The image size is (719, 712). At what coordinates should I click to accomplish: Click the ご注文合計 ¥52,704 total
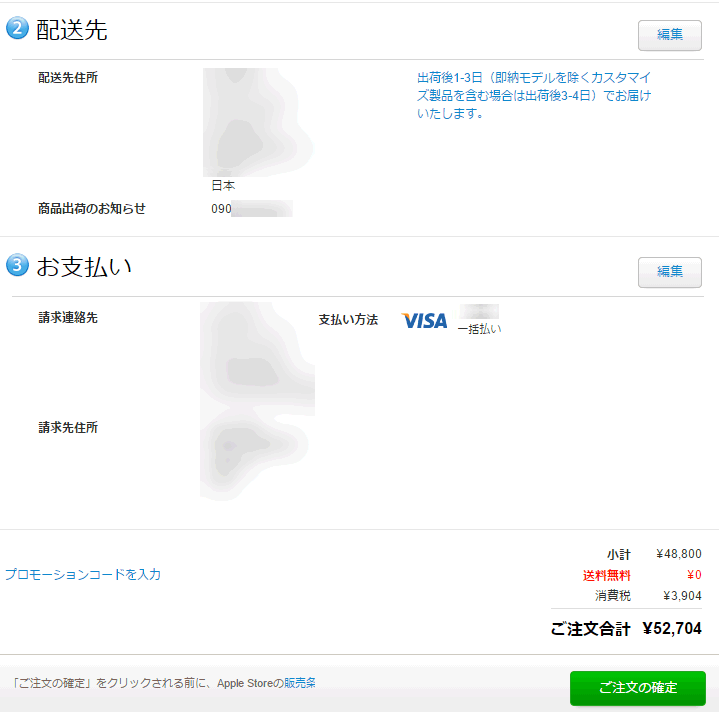tap(625, 629)
